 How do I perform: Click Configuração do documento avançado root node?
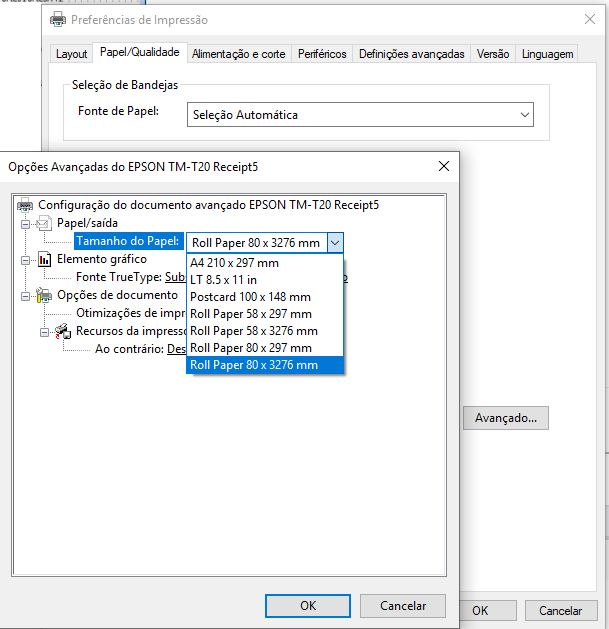coord(208,205)
